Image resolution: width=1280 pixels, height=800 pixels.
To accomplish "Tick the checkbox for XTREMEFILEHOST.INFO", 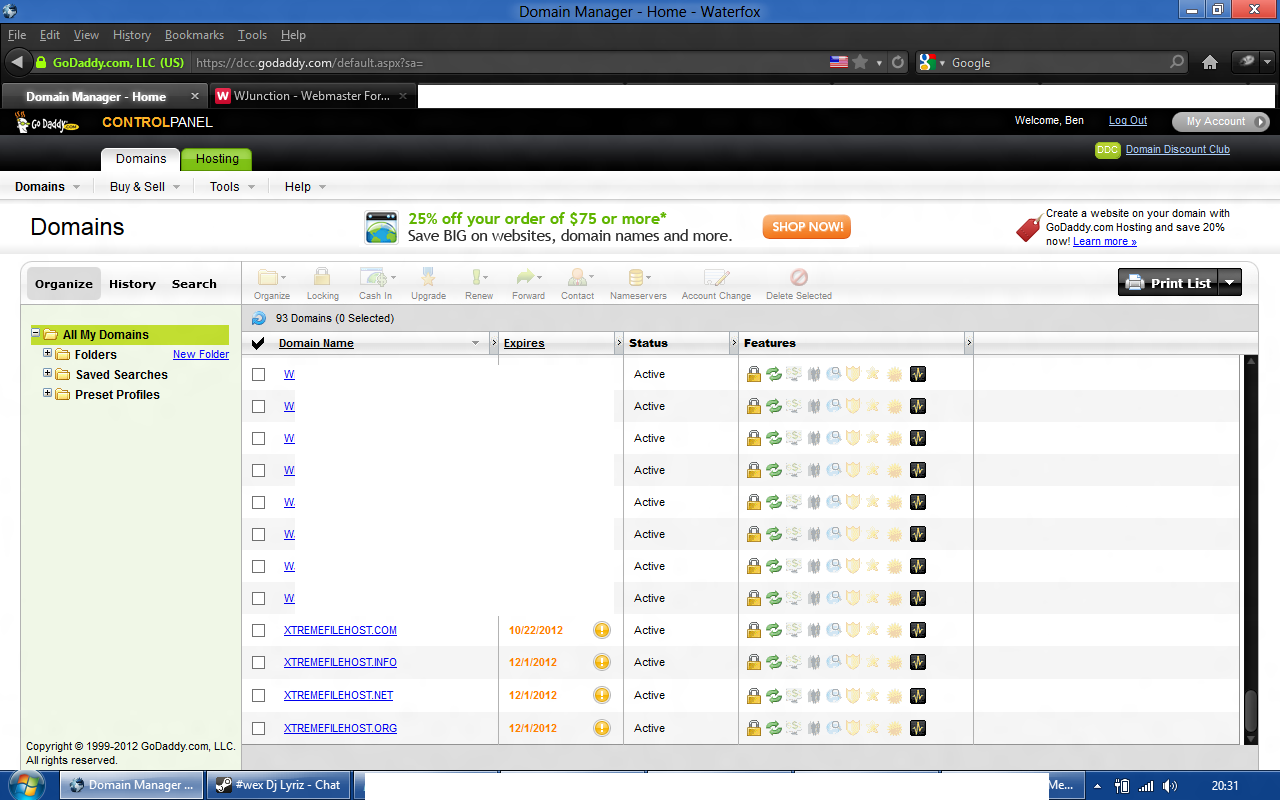I will (x=259, y=662).
